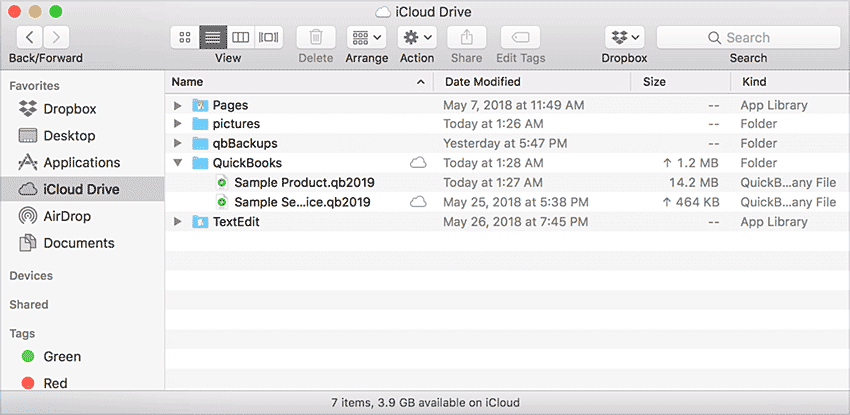Viewport: 850px width, 415px height.
Task: Click the Sample Product.qb2019 file icon
Action: (x=222, y=183)
